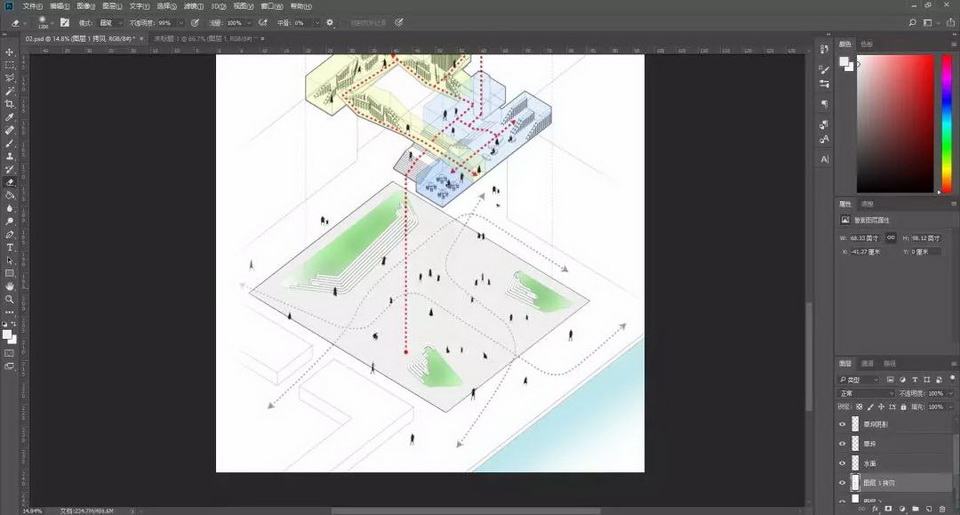Image resolution: width=960 pixels, height=515 pixels.
Task: Pick a hue on the color slider
Action: tap(946, 120)
